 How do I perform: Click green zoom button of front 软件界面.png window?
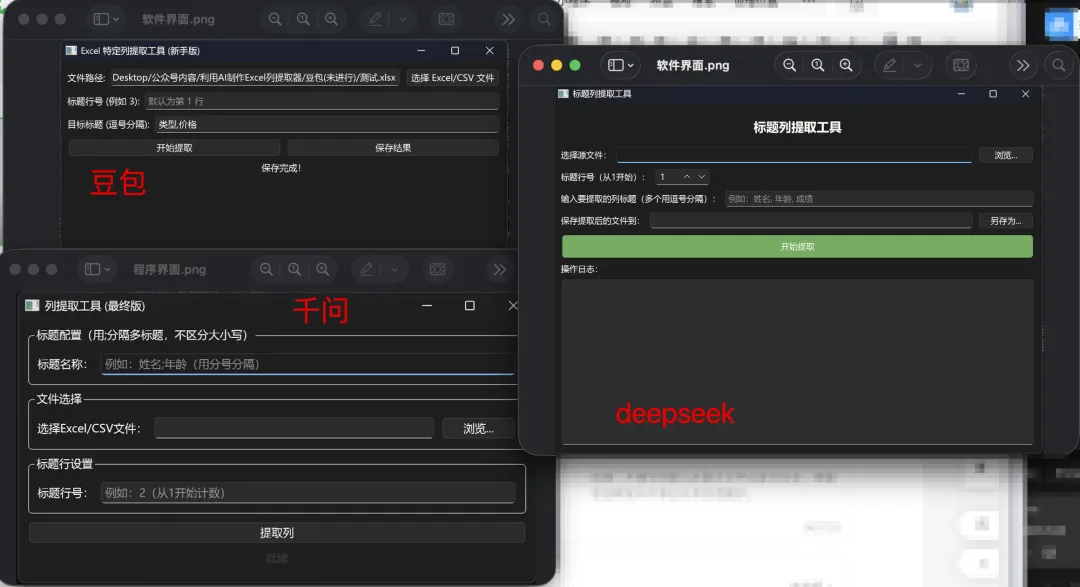coord(575,65)
